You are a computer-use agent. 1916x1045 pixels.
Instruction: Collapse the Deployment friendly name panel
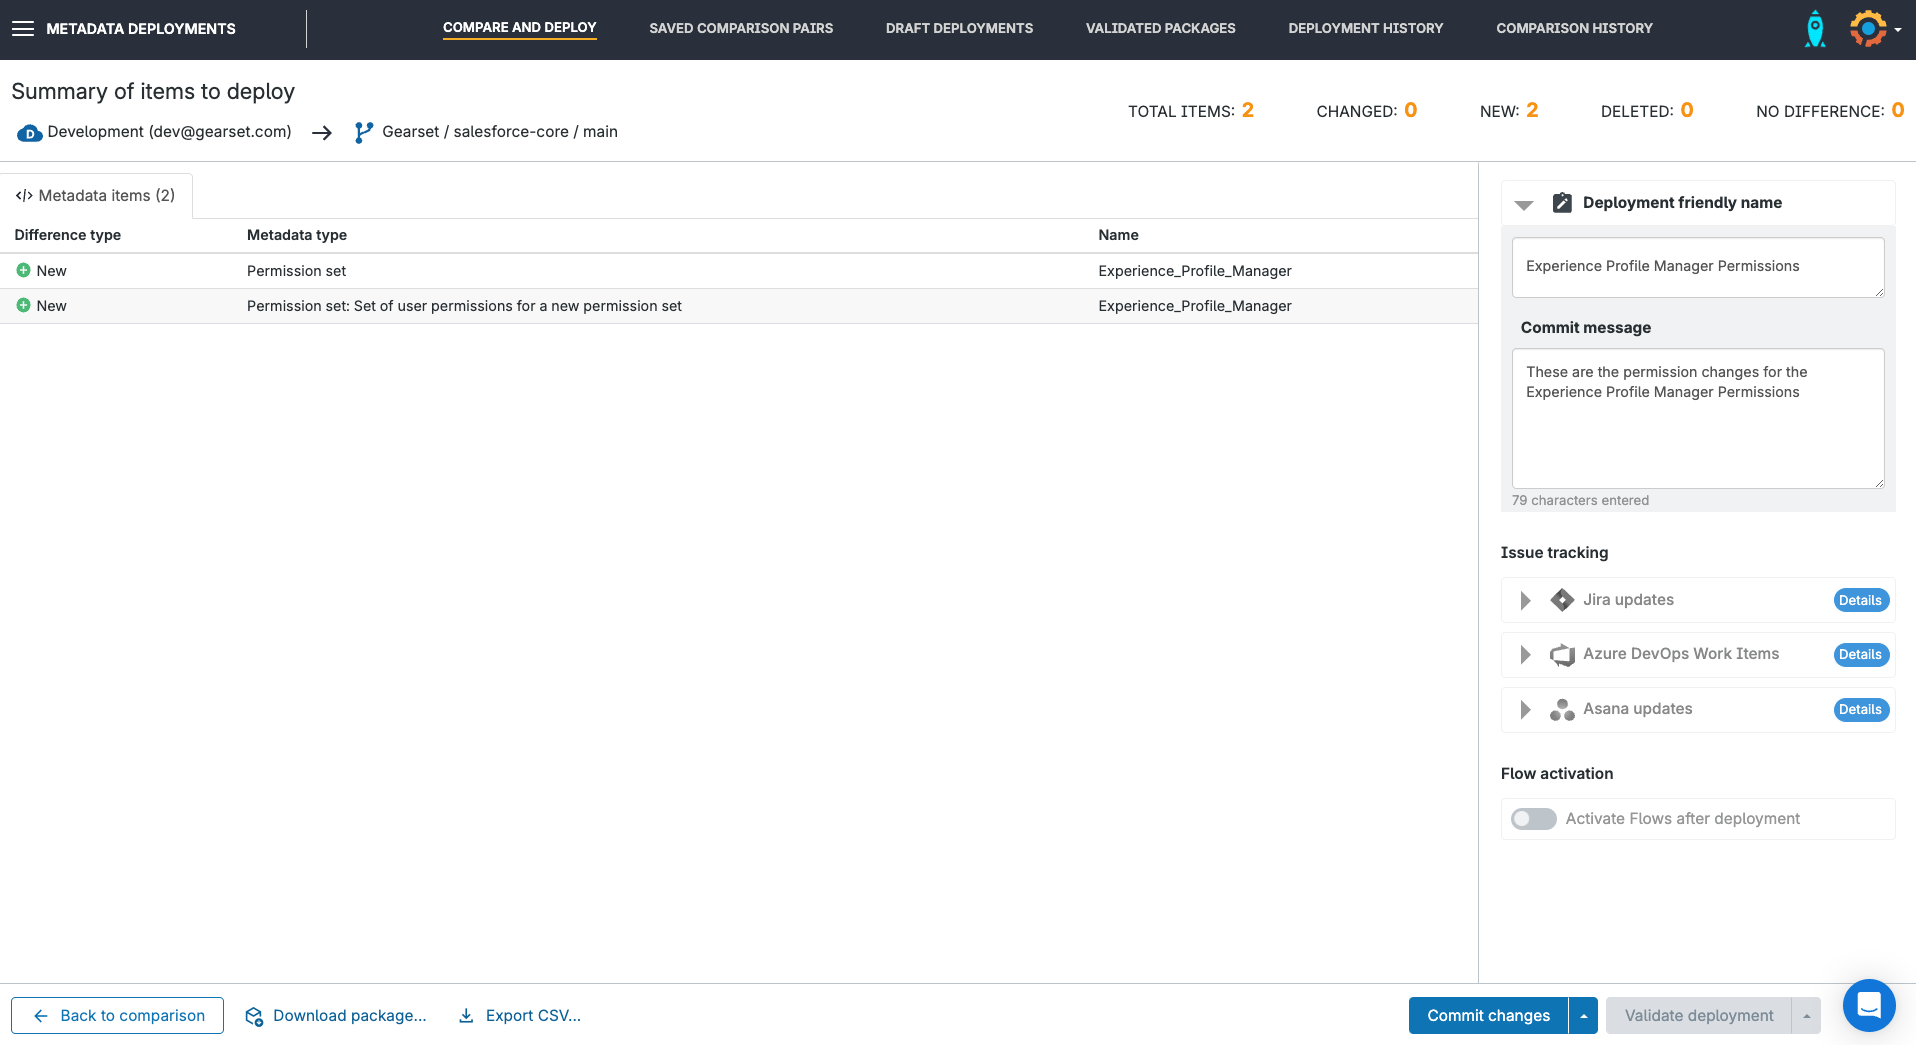pyautogui.click(x=1524, y=204)
